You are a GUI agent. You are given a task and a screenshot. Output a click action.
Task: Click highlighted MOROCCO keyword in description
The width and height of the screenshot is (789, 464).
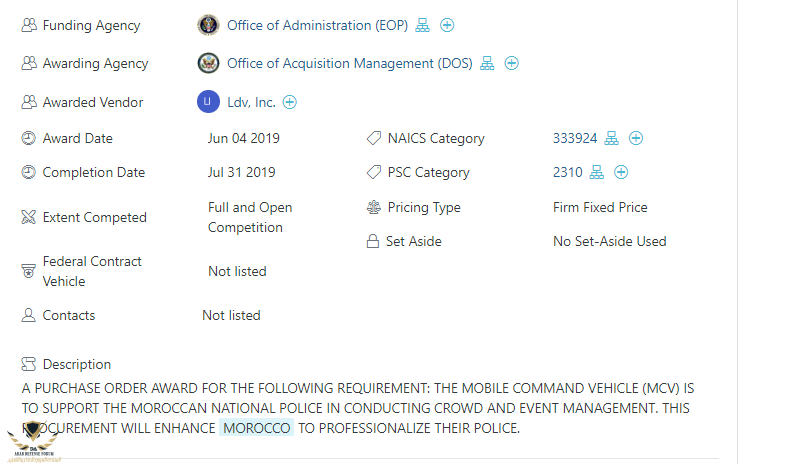[257, 428]
